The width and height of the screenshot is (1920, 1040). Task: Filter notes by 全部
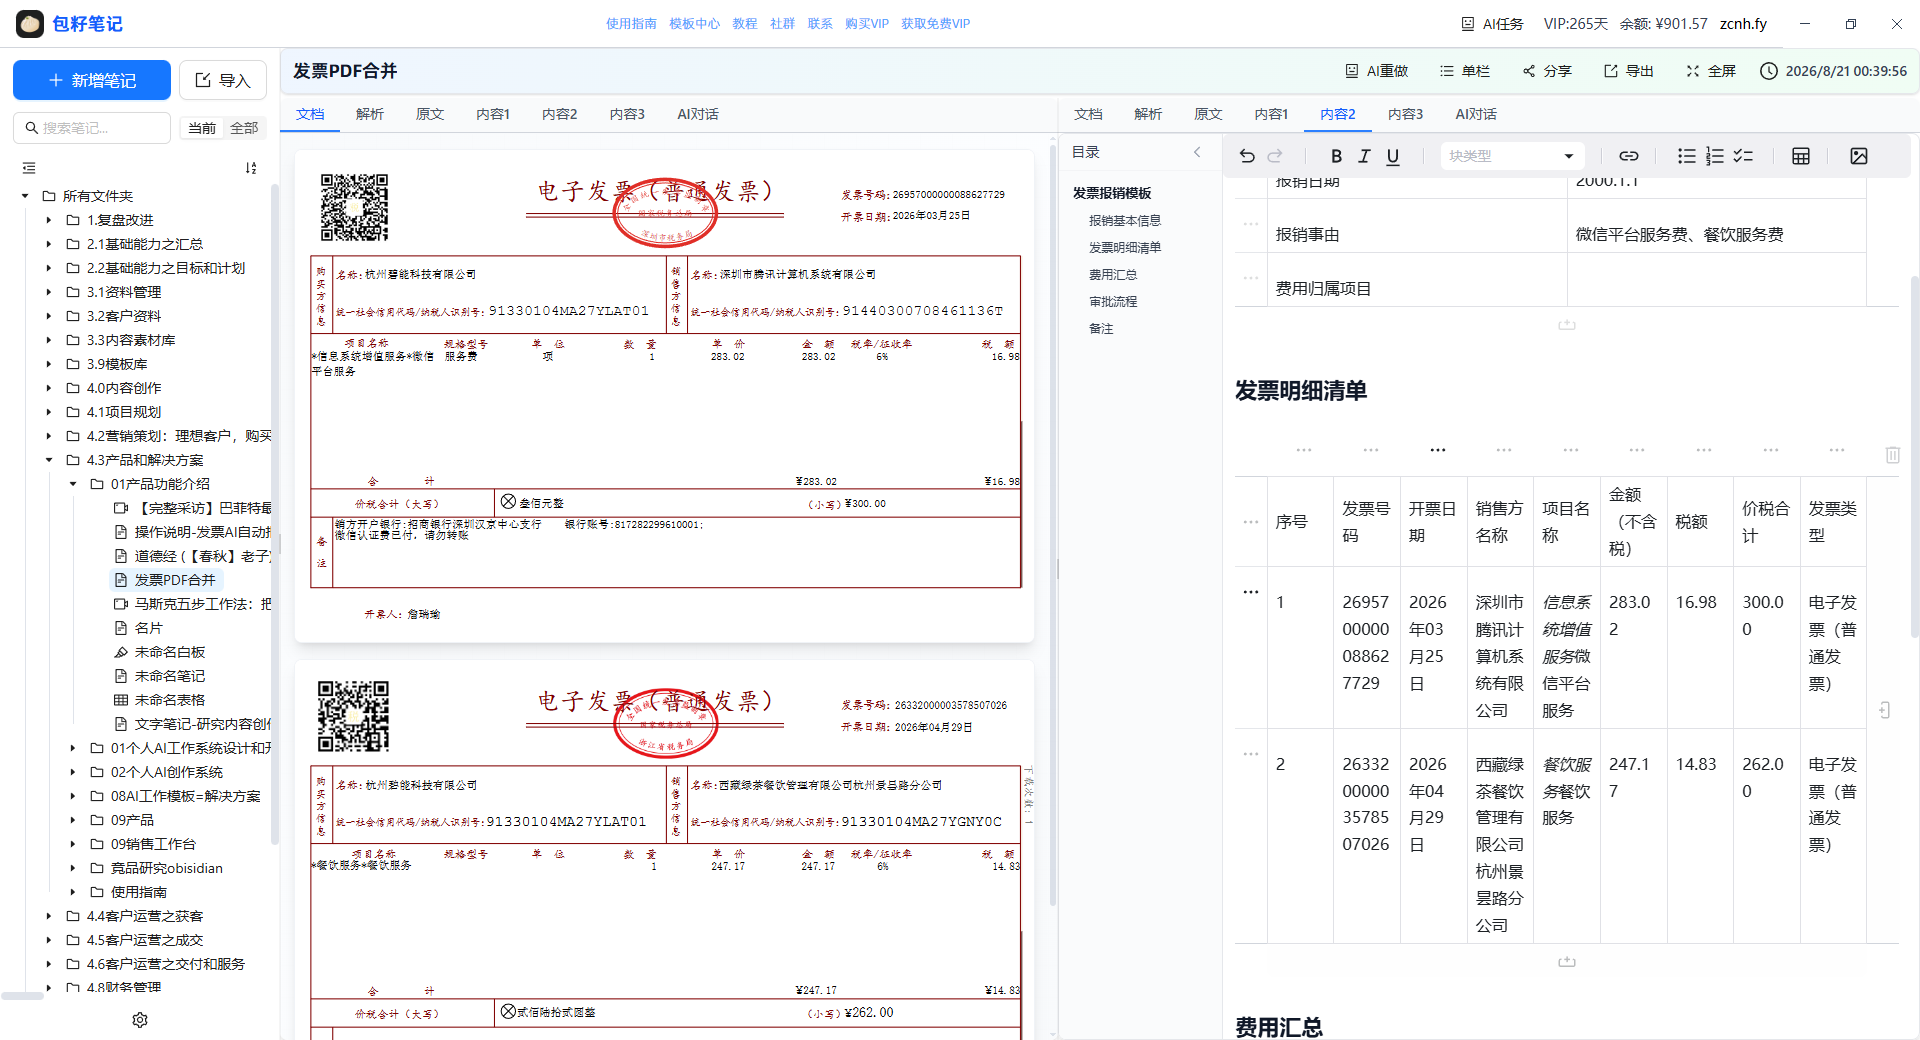pyautogui.click(x=244, y=128)
